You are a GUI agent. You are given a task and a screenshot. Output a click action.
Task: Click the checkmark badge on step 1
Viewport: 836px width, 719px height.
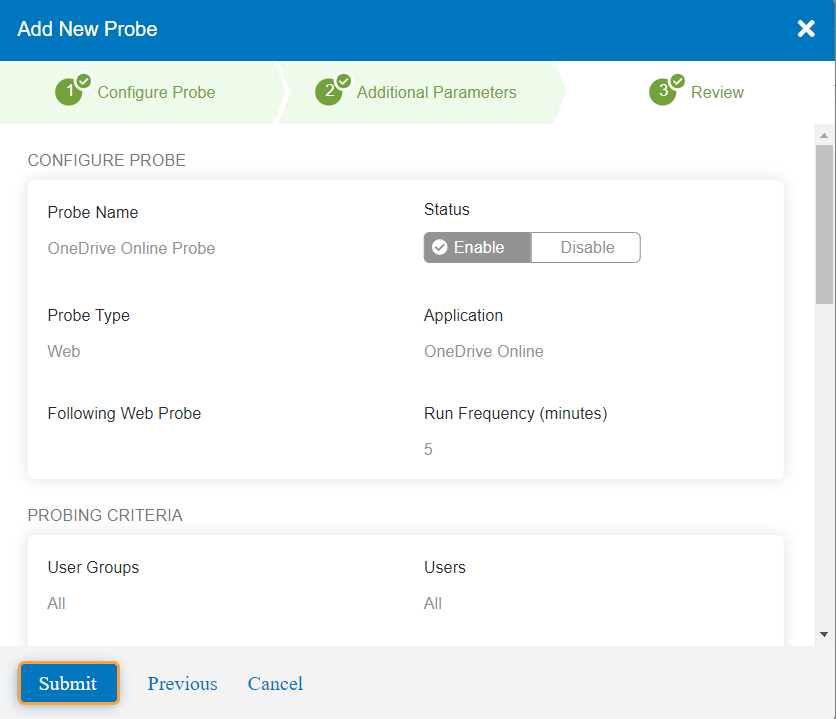tap(83, 79)
